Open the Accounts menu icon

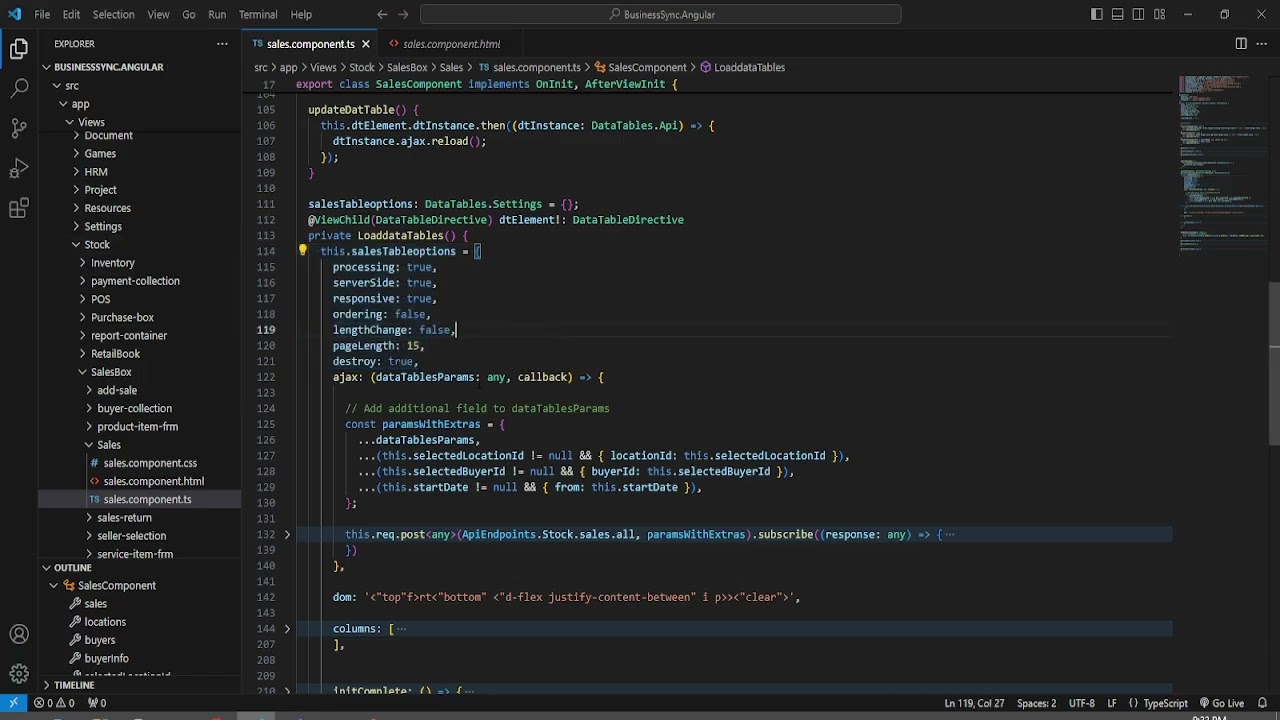click(x=19, y=634)
